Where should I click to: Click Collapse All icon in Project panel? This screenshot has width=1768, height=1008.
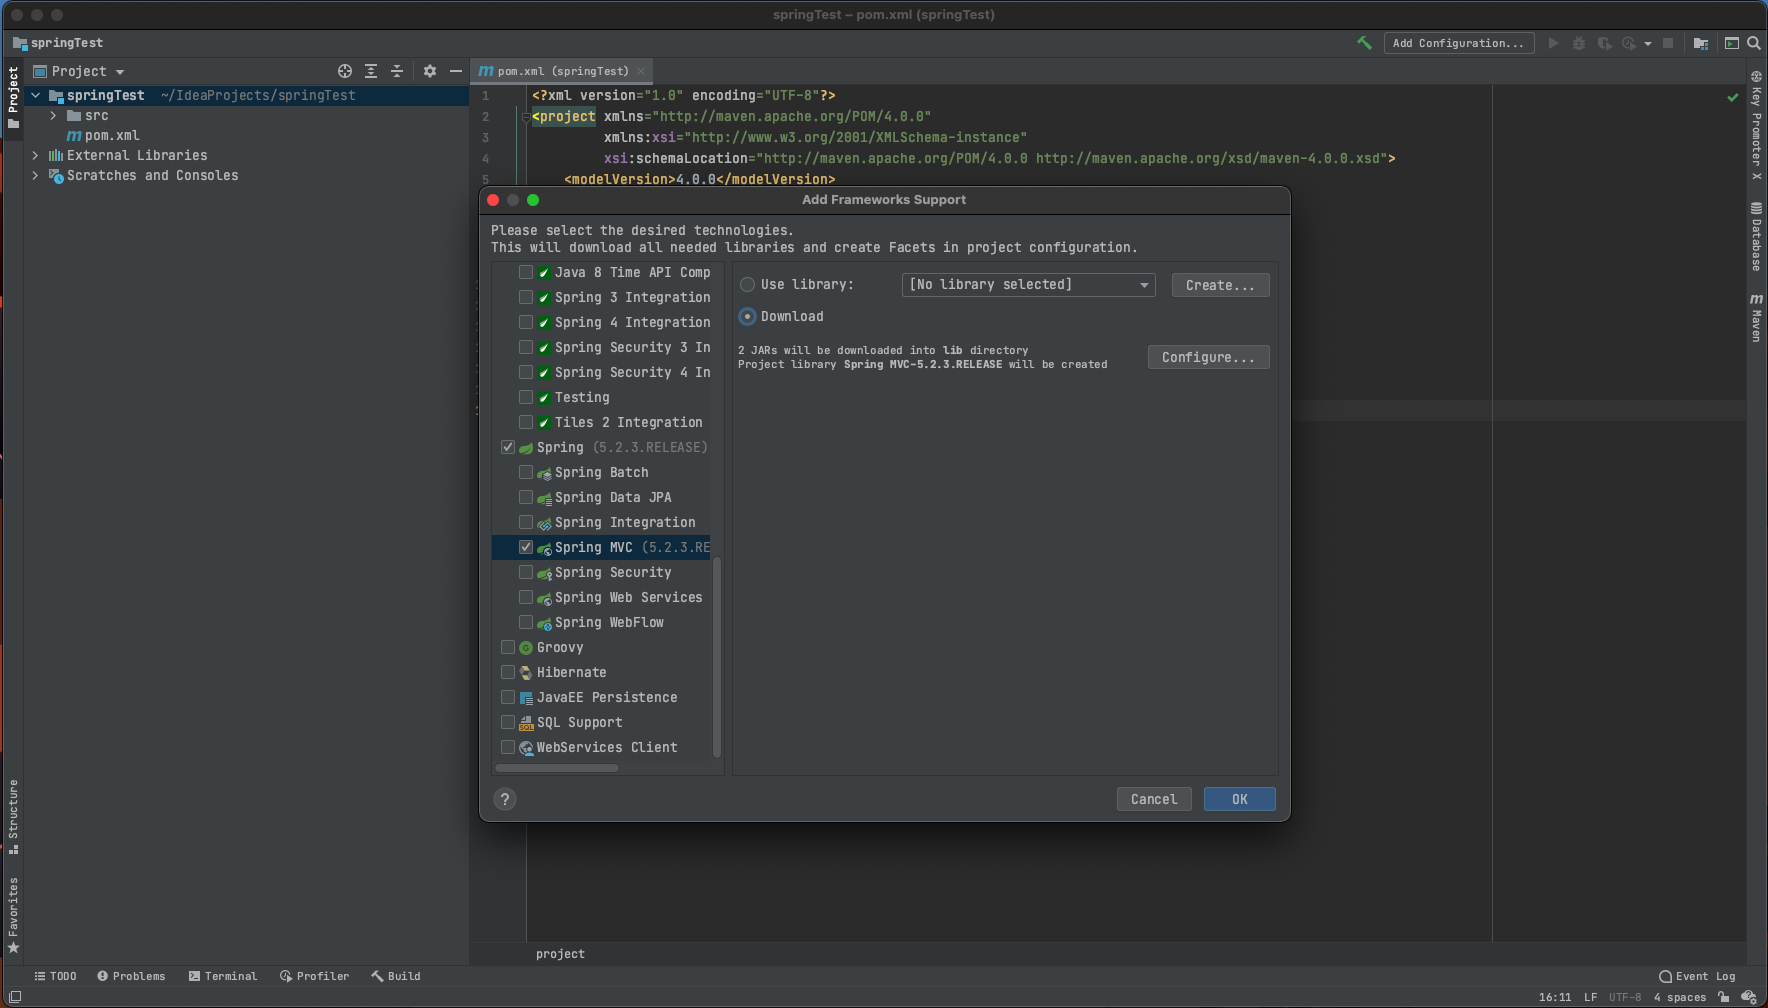pos(397,71)
